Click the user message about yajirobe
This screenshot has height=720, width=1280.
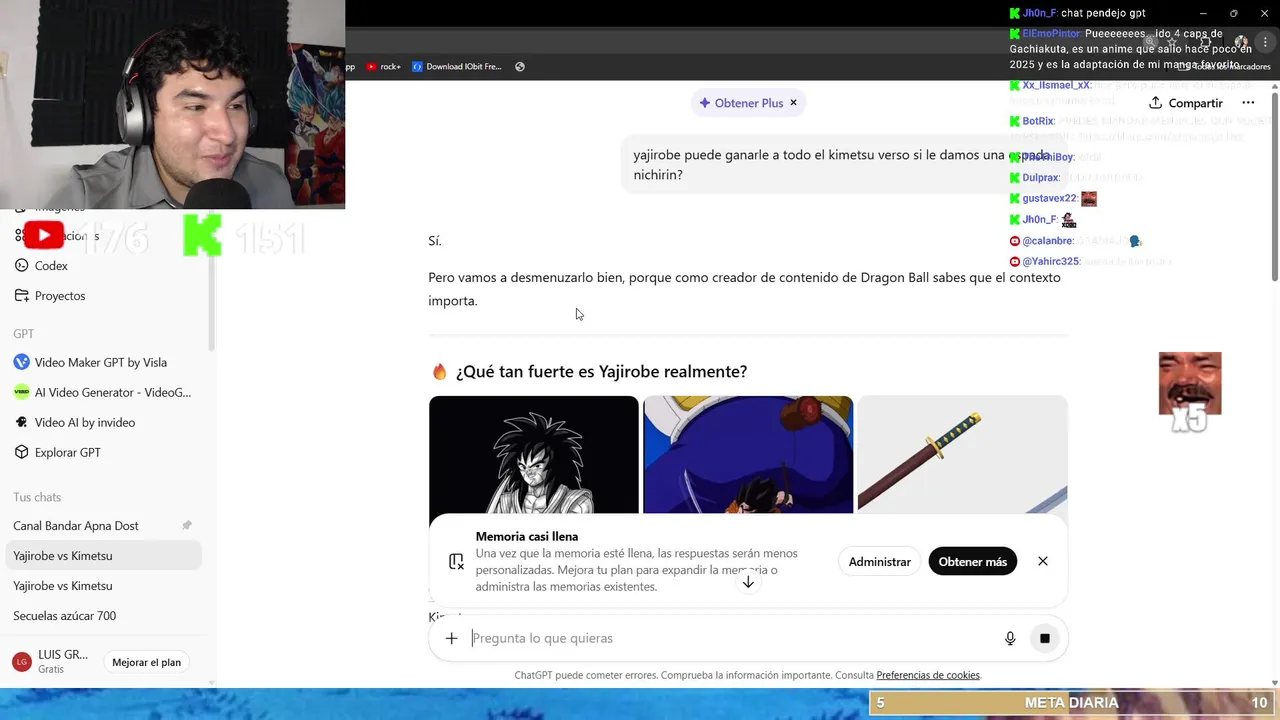pos(843,165)
